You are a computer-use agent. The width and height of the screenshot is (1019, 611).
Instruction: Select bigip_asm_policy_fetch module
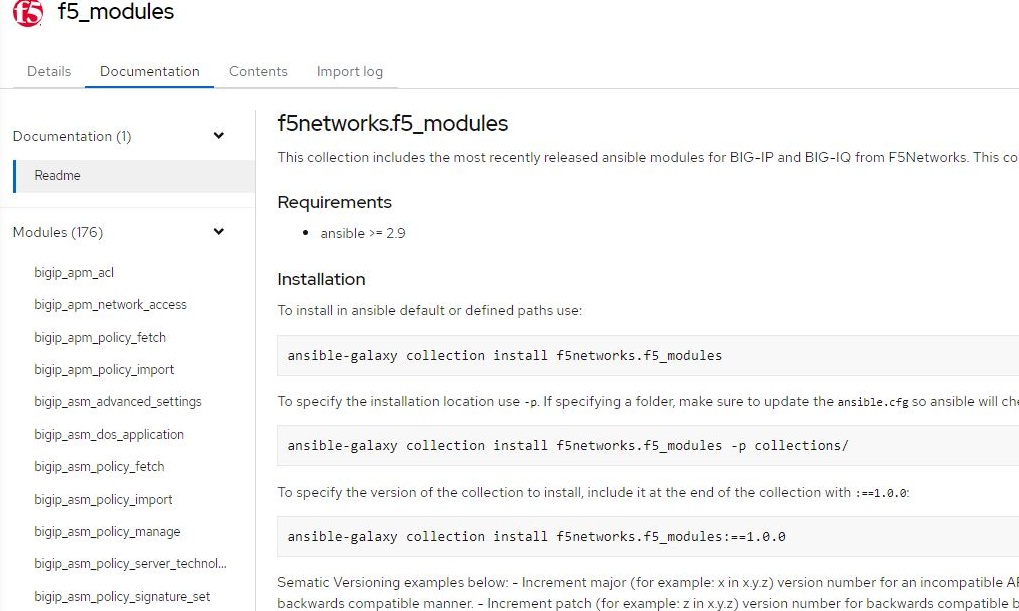[99, 466]
